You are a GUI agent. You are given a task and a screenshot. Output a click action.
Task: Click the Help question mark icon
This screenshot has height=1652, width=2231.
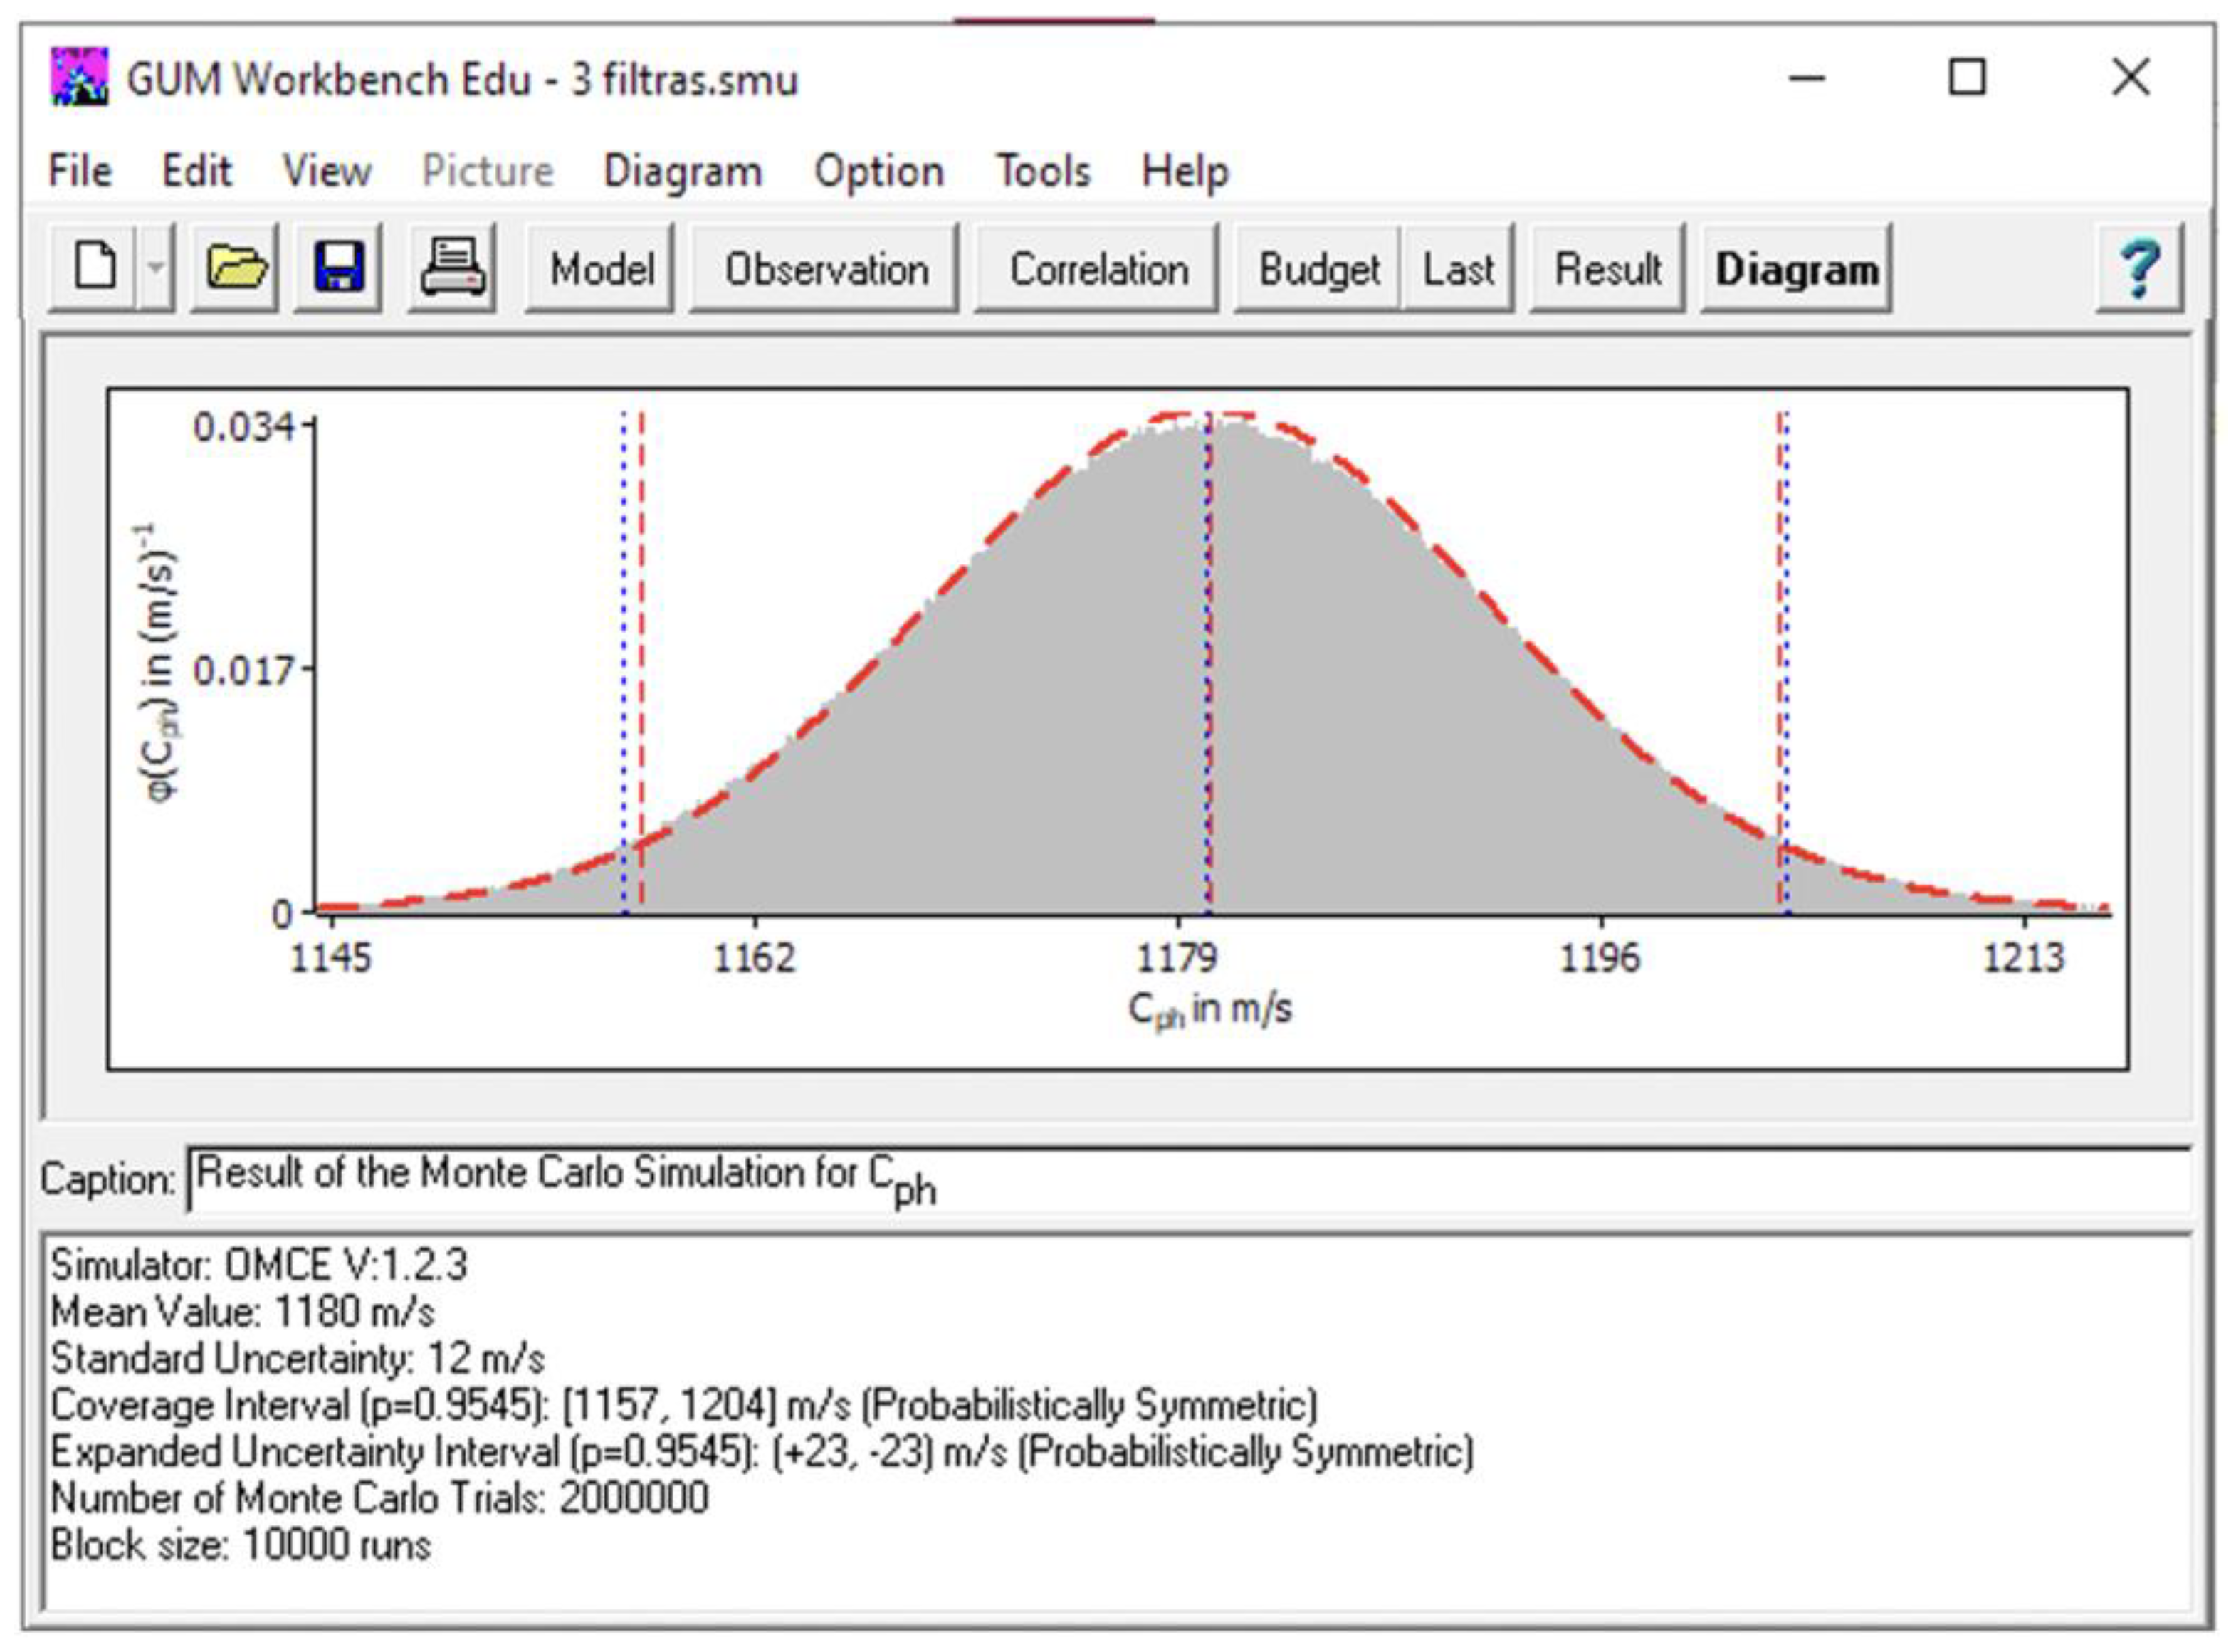click(x=2138, y=268)
